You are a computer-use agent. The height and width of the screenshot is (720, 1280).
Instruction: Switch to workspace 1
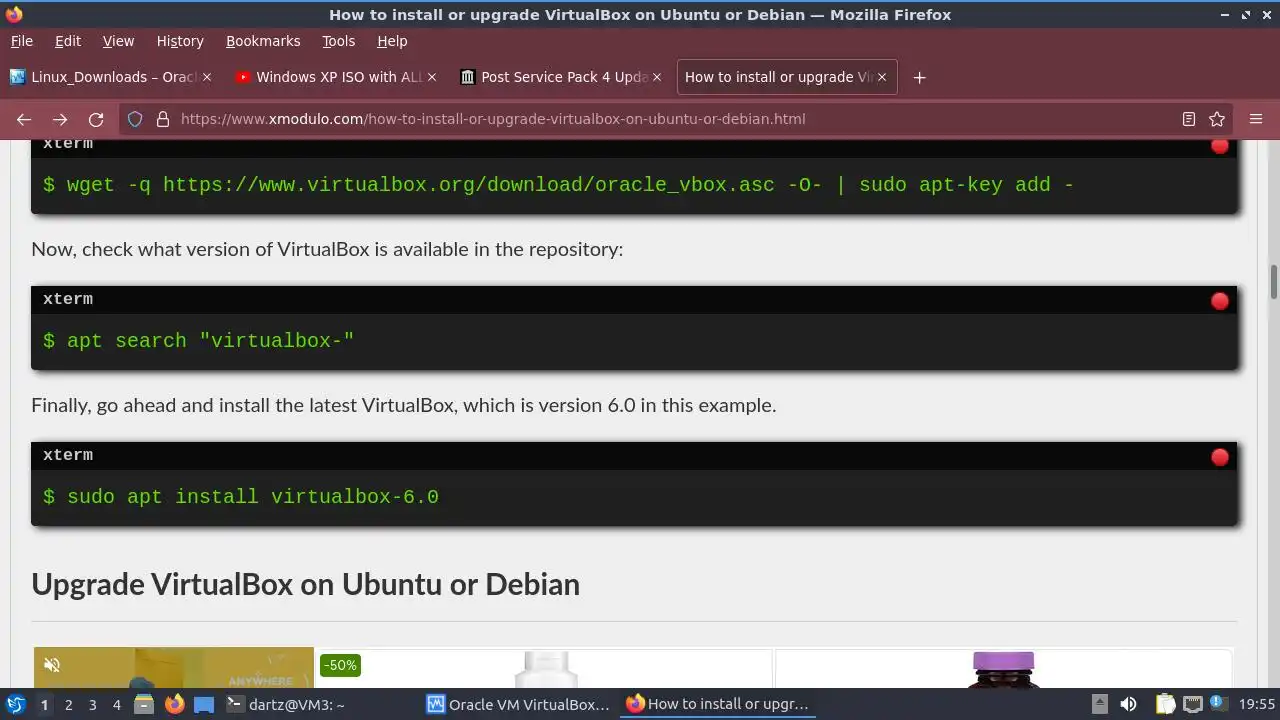(44, 704)
